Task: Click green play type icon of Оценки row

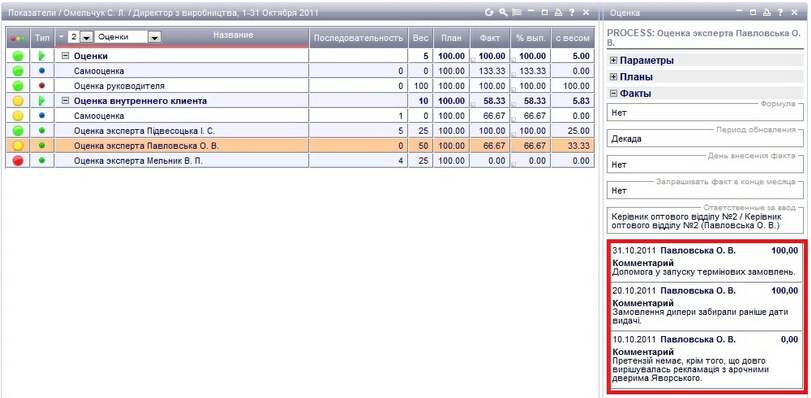Action: 42,56
